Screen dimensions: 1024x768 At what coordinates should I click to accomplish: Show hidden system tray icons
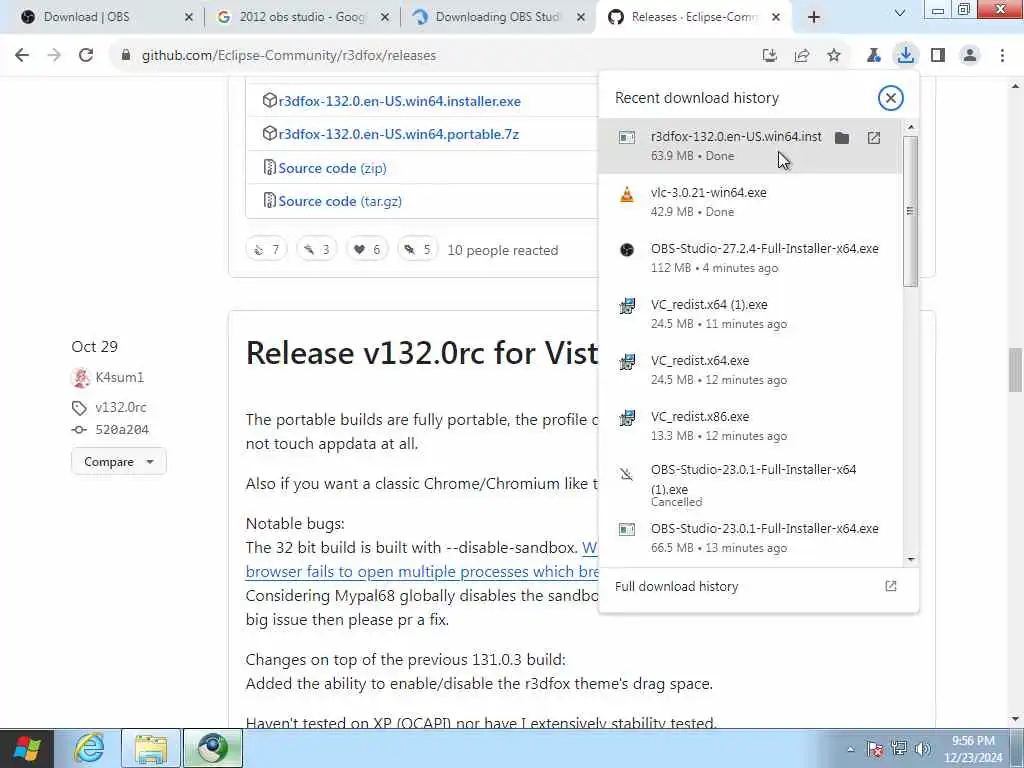click(850, 749)
